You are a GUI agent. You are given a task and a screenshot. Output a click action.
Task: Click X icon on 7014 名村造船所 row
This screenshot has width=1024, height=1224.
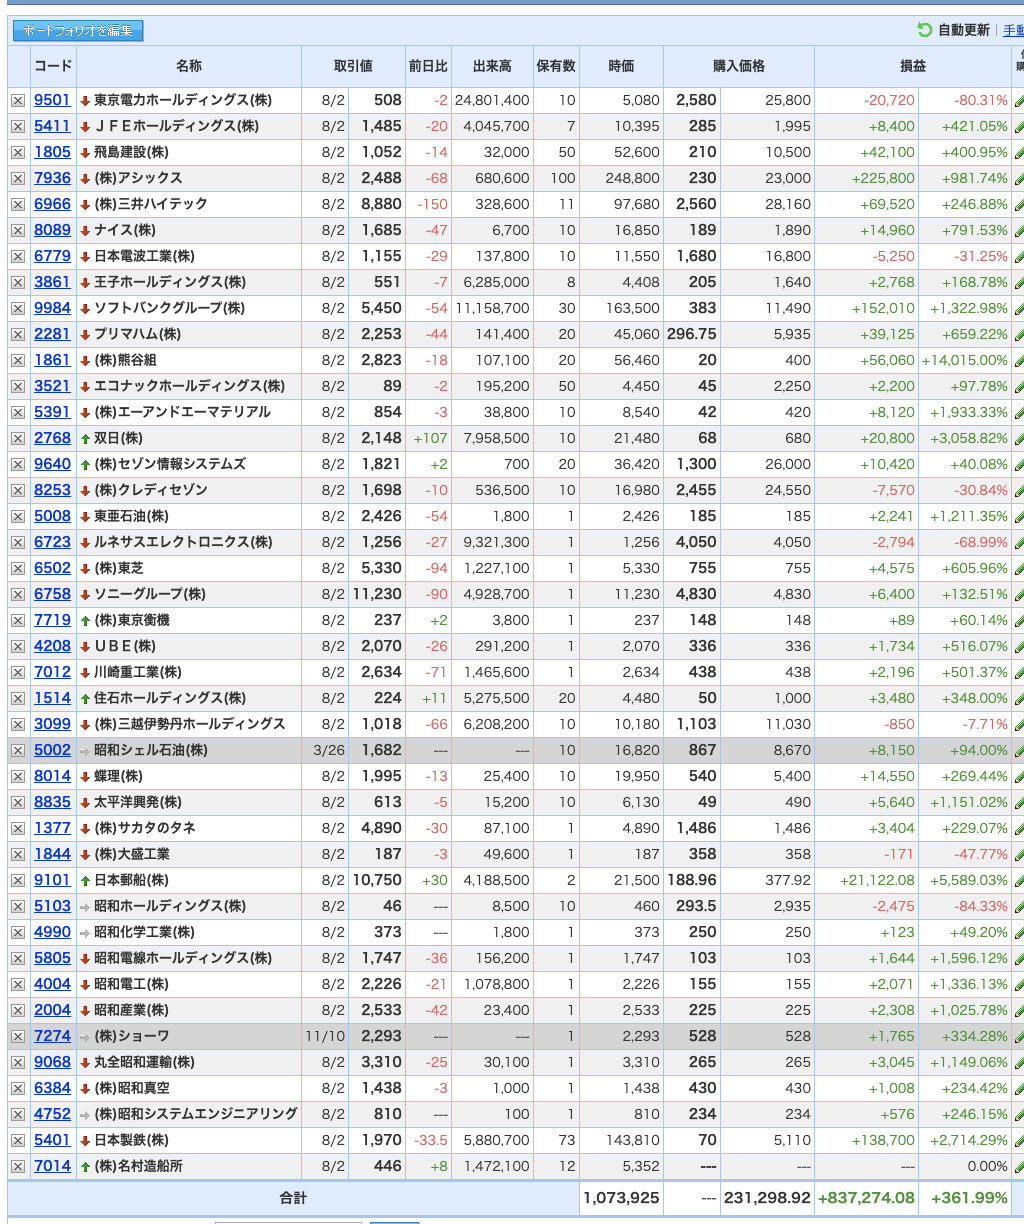[18, 1166]
